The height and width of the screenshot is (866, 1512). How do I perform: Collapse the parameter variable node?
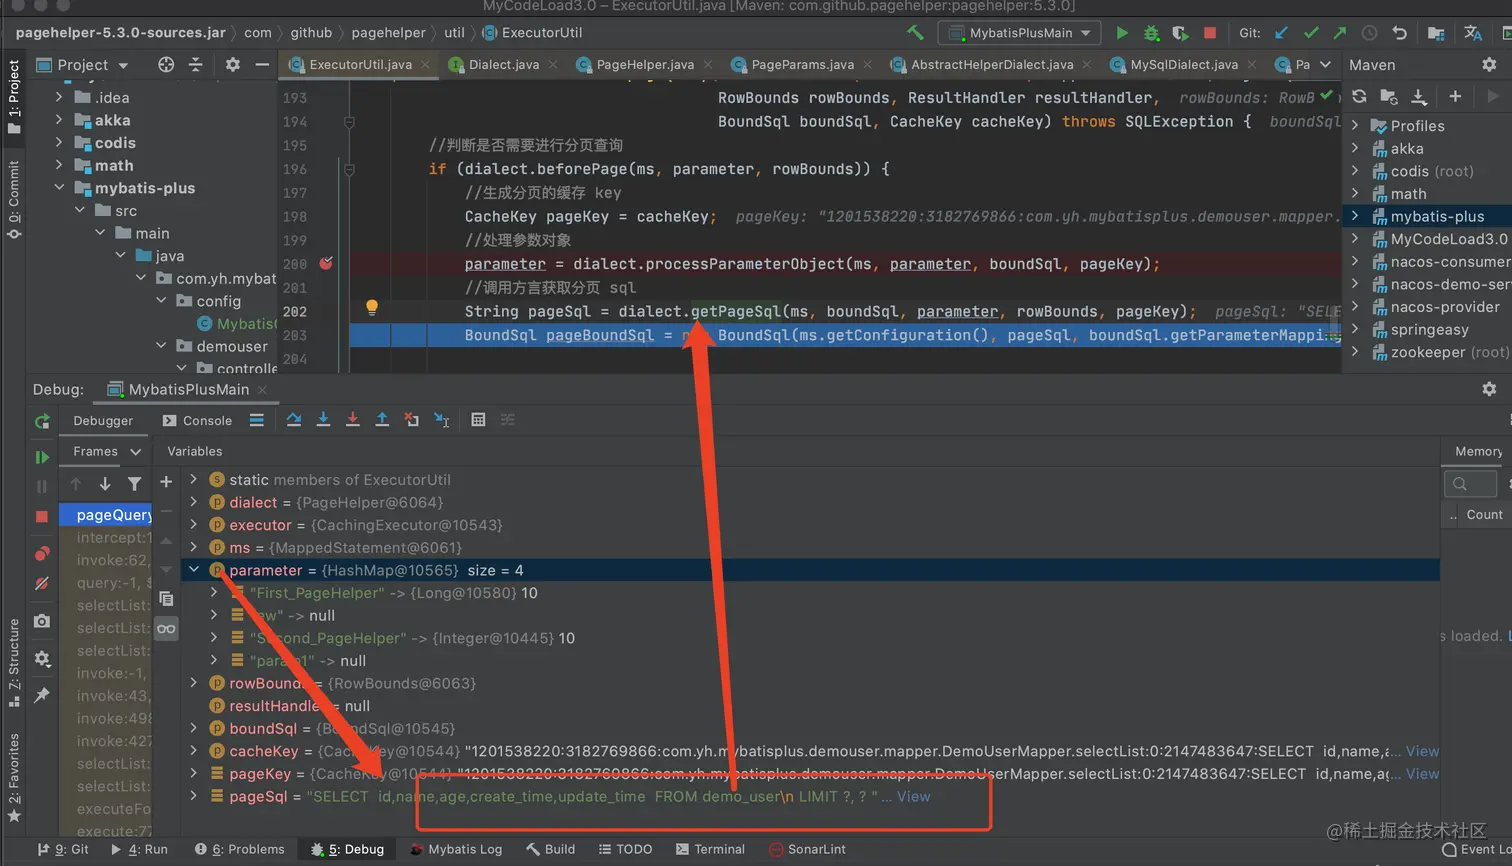pos(194,570)
